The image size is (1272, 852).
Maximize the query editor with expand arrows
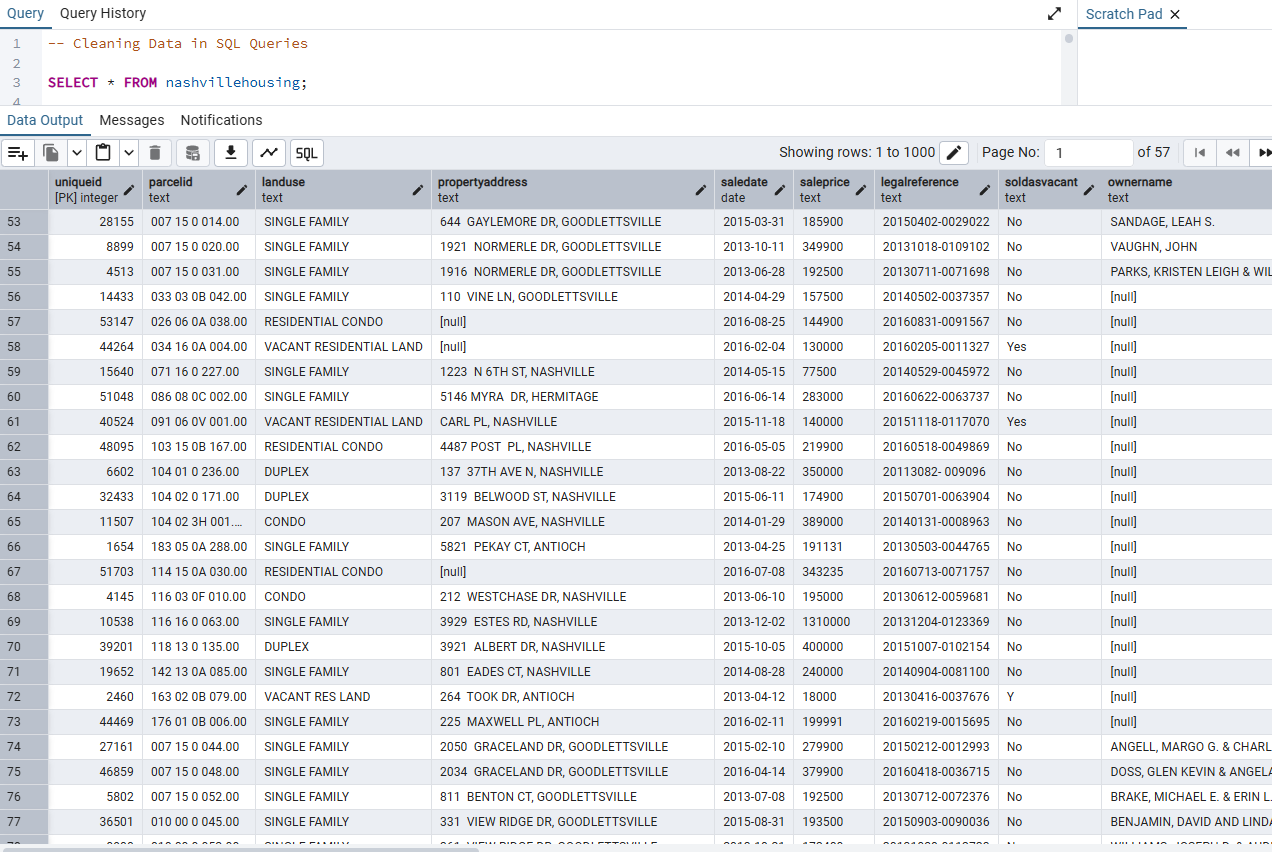tap(1054, 14)
